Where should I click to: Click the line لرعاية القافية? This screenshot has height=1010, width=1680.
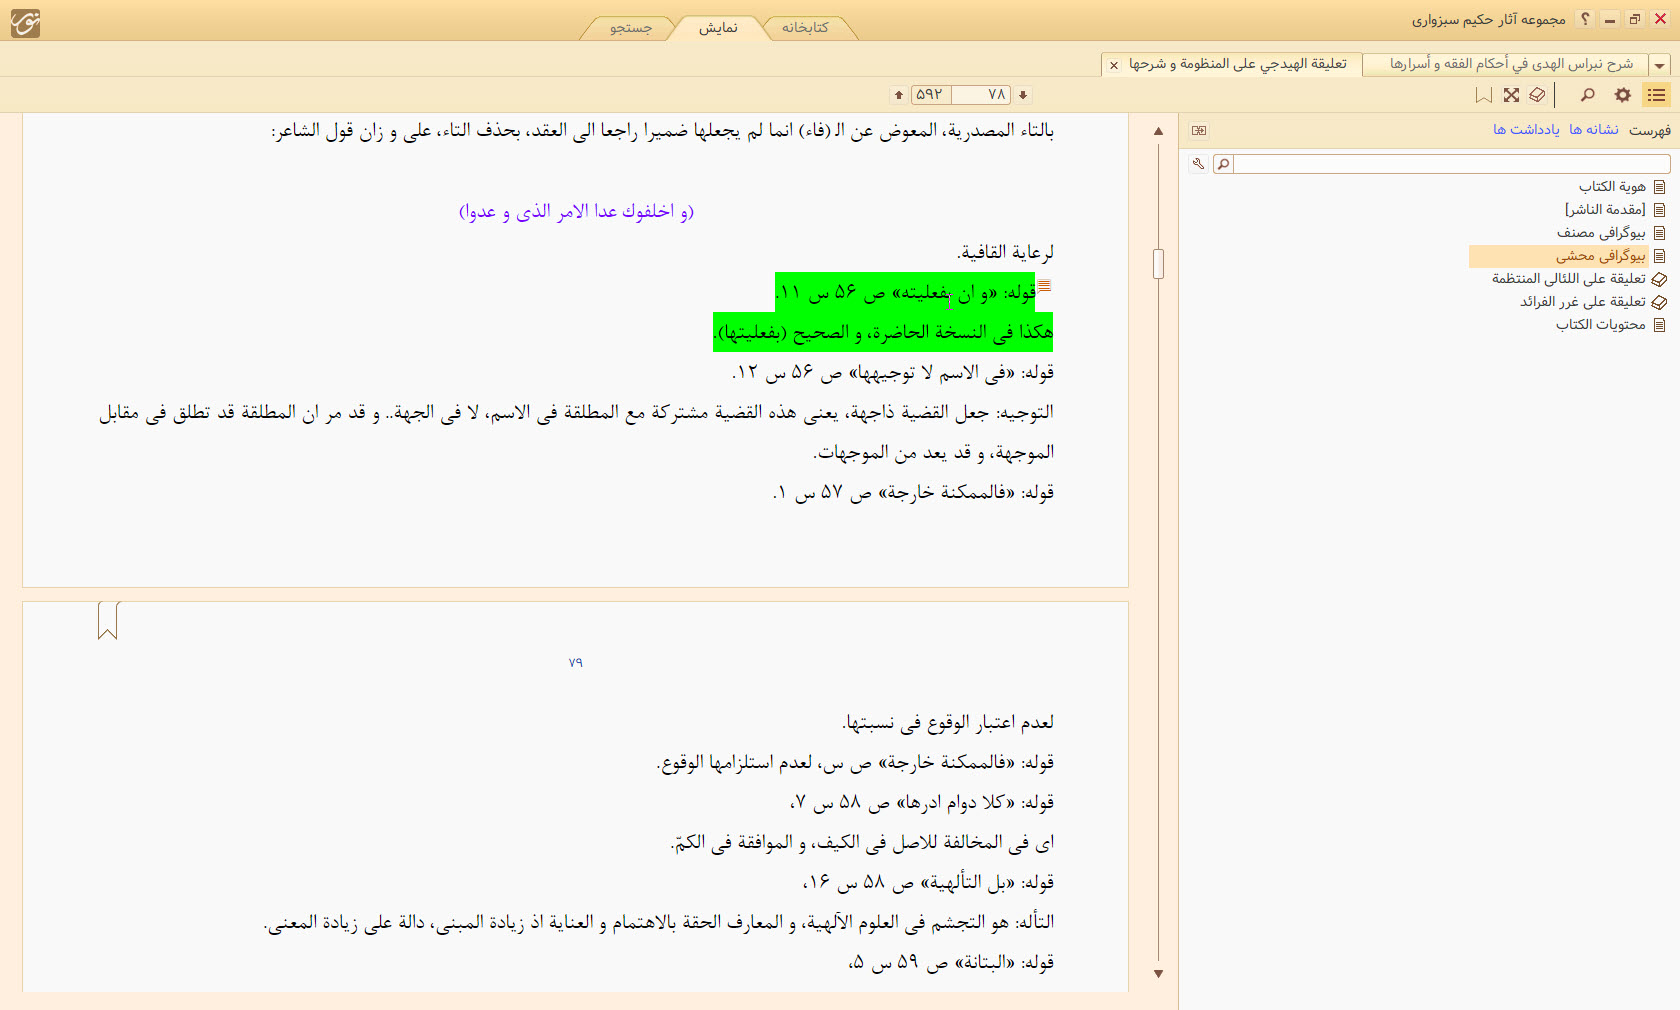[x=1004, y=252]
